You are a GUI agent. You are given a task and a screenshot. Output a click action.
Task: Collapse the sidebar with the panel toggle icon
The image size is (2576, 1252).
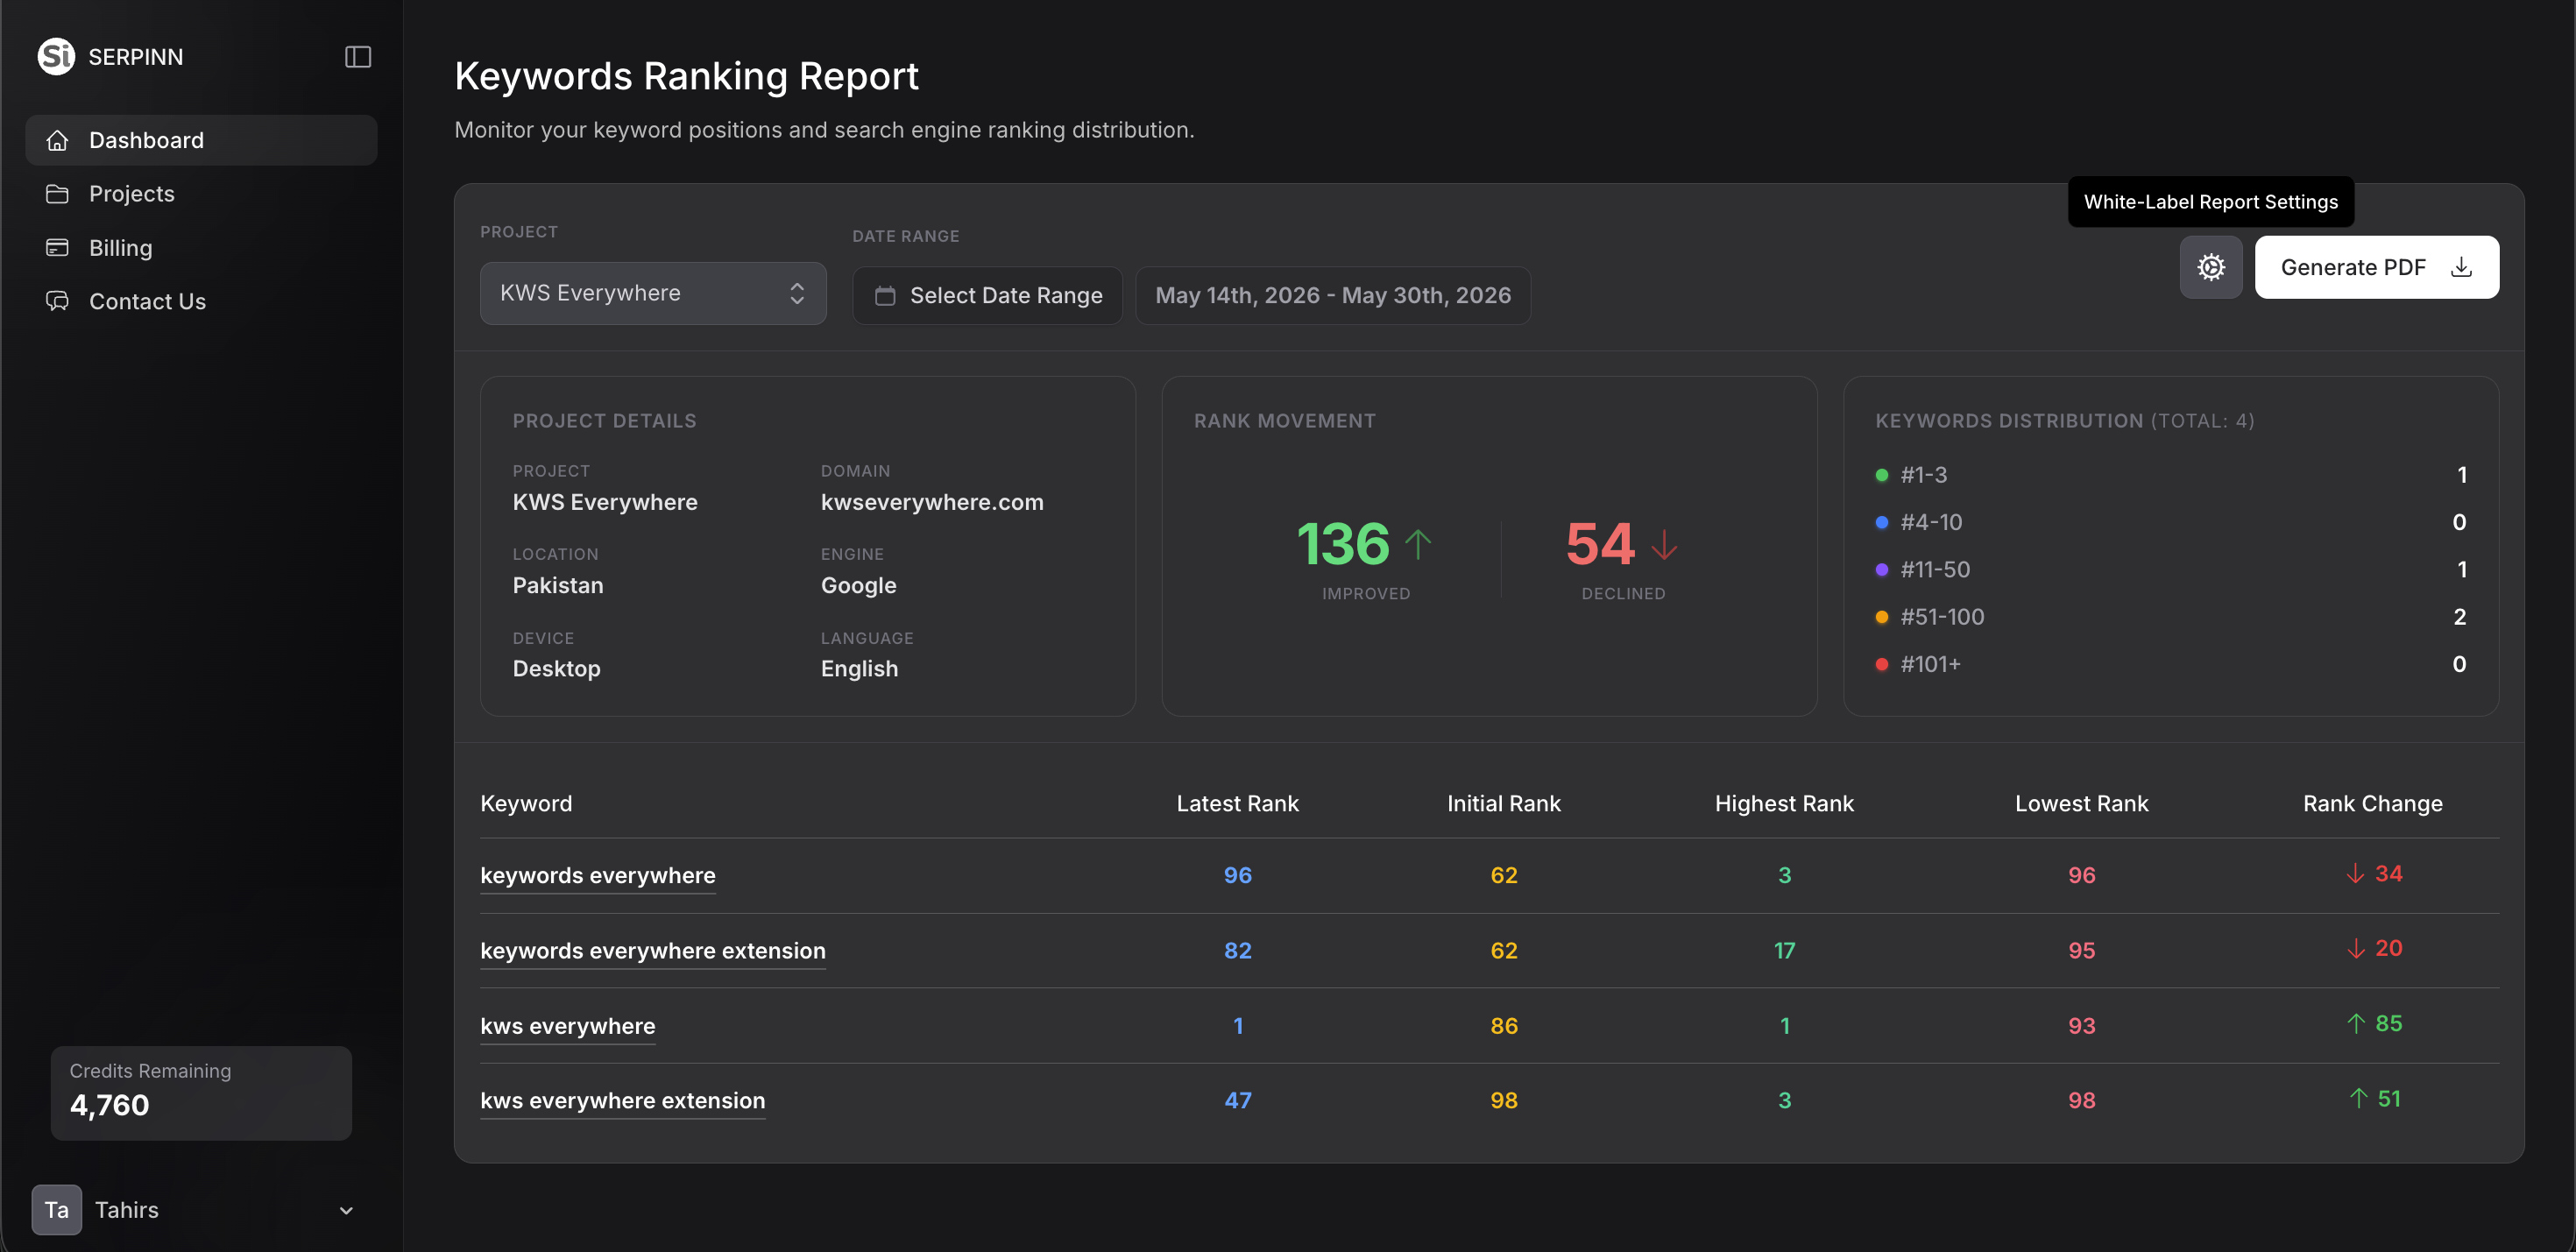(x=358, y=57)
